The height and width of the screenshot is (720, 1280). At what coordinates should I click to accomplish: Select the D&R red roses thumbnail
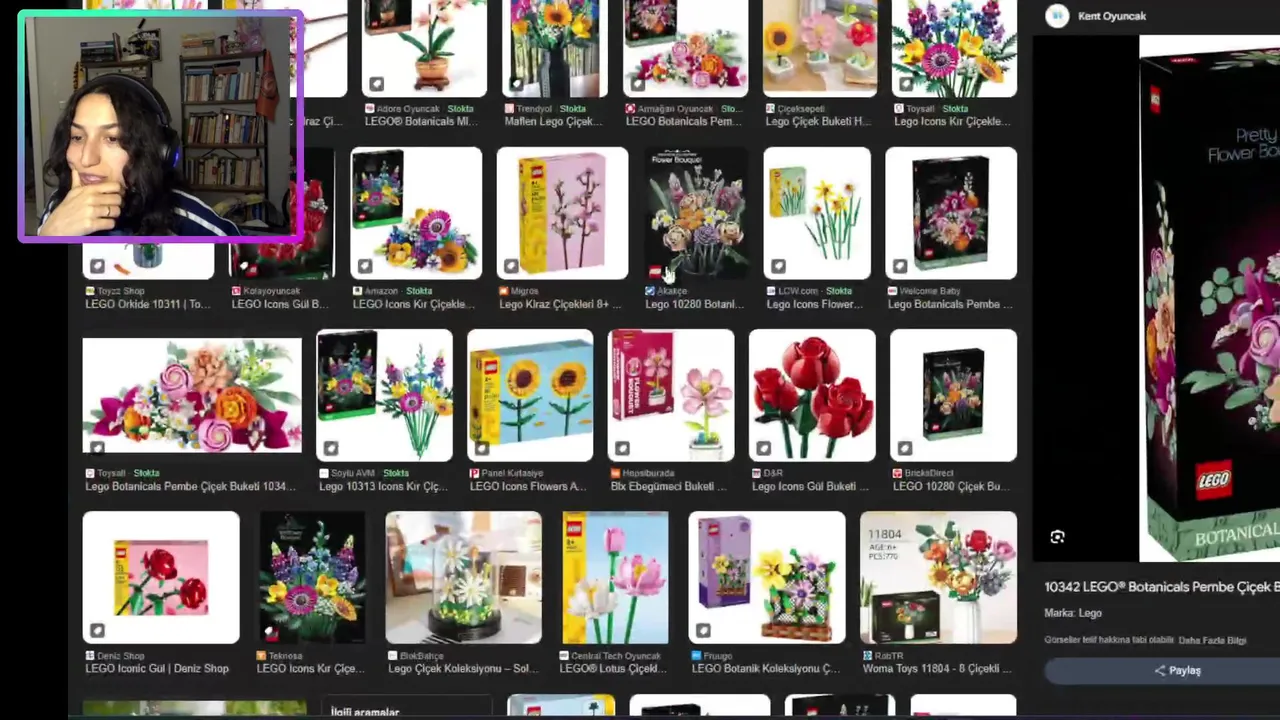812,395
